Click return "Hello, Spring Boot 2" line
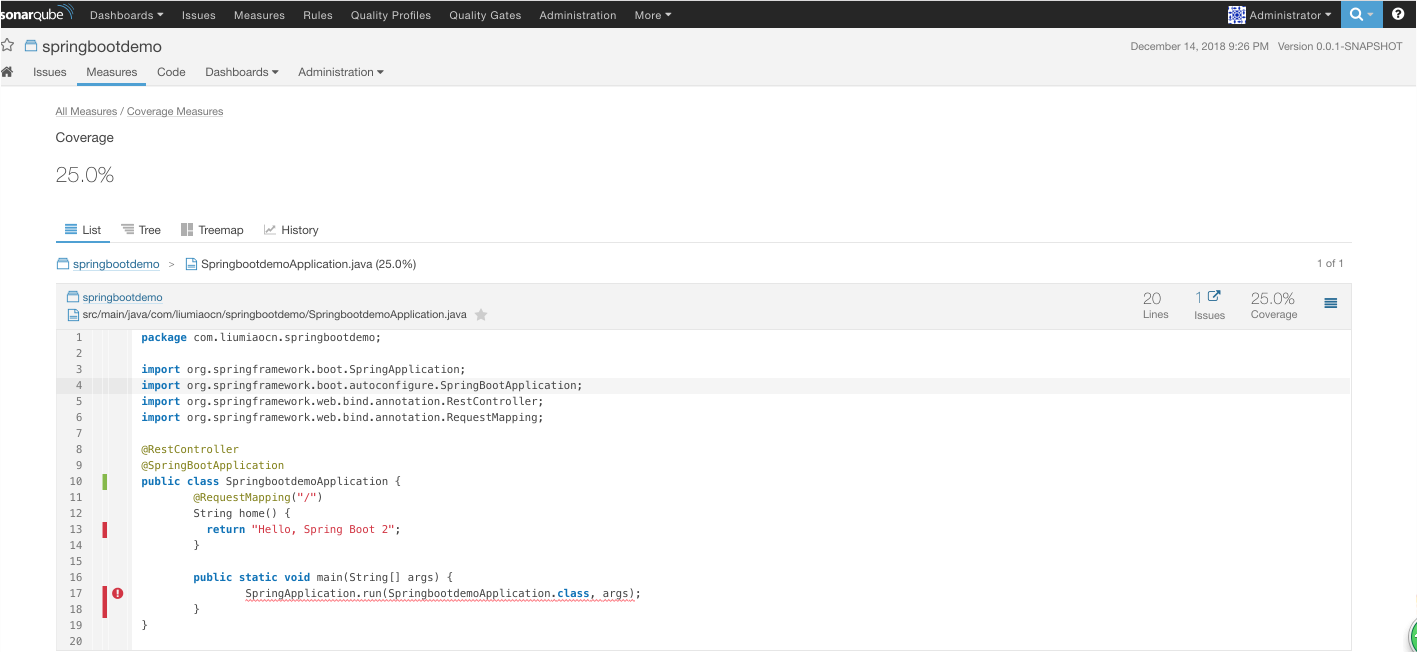This screenshot has height=652, width=1417. 303,529
